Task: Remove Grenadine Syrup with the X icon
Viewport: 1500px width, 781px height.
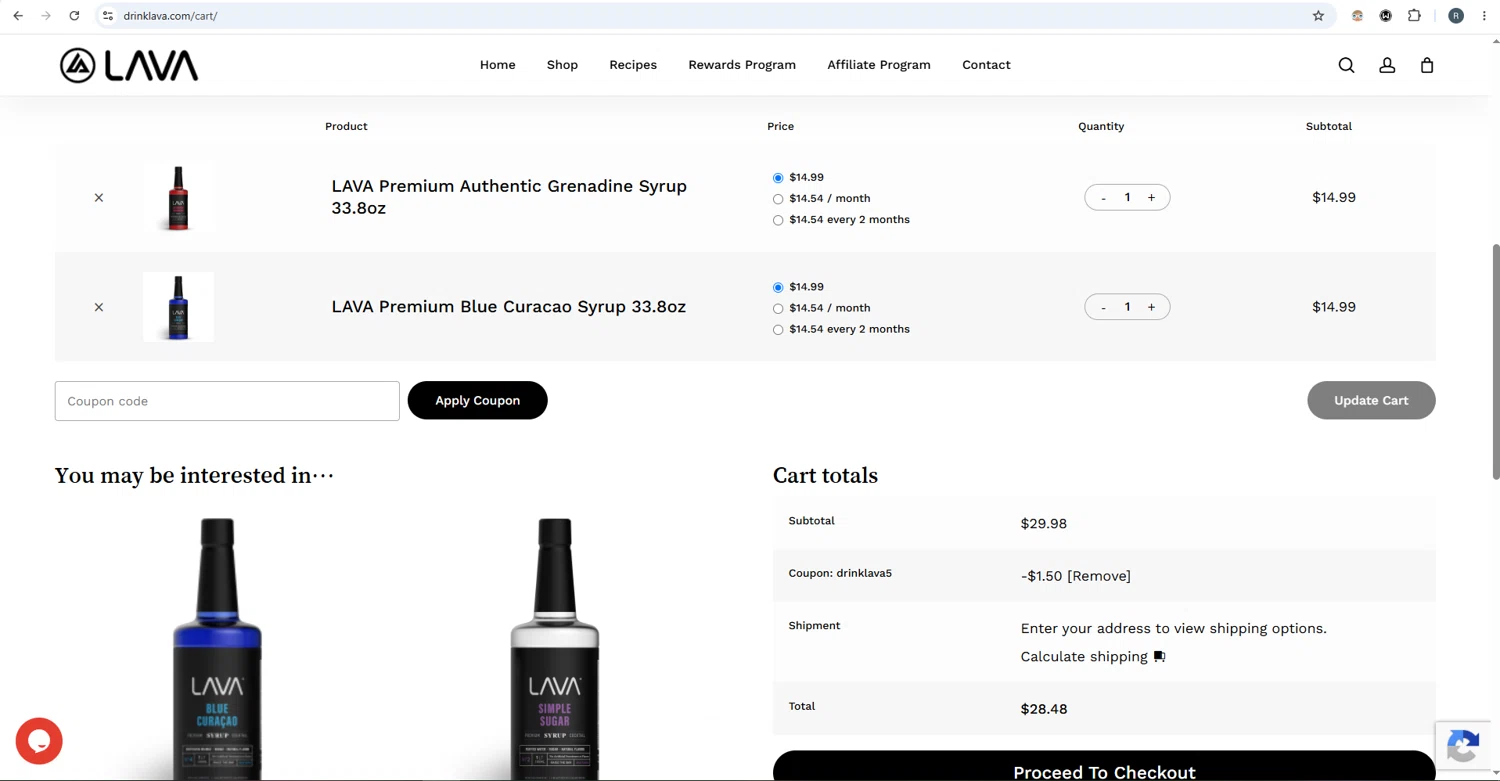Action: pyautogui.click(x=99, y=198)
